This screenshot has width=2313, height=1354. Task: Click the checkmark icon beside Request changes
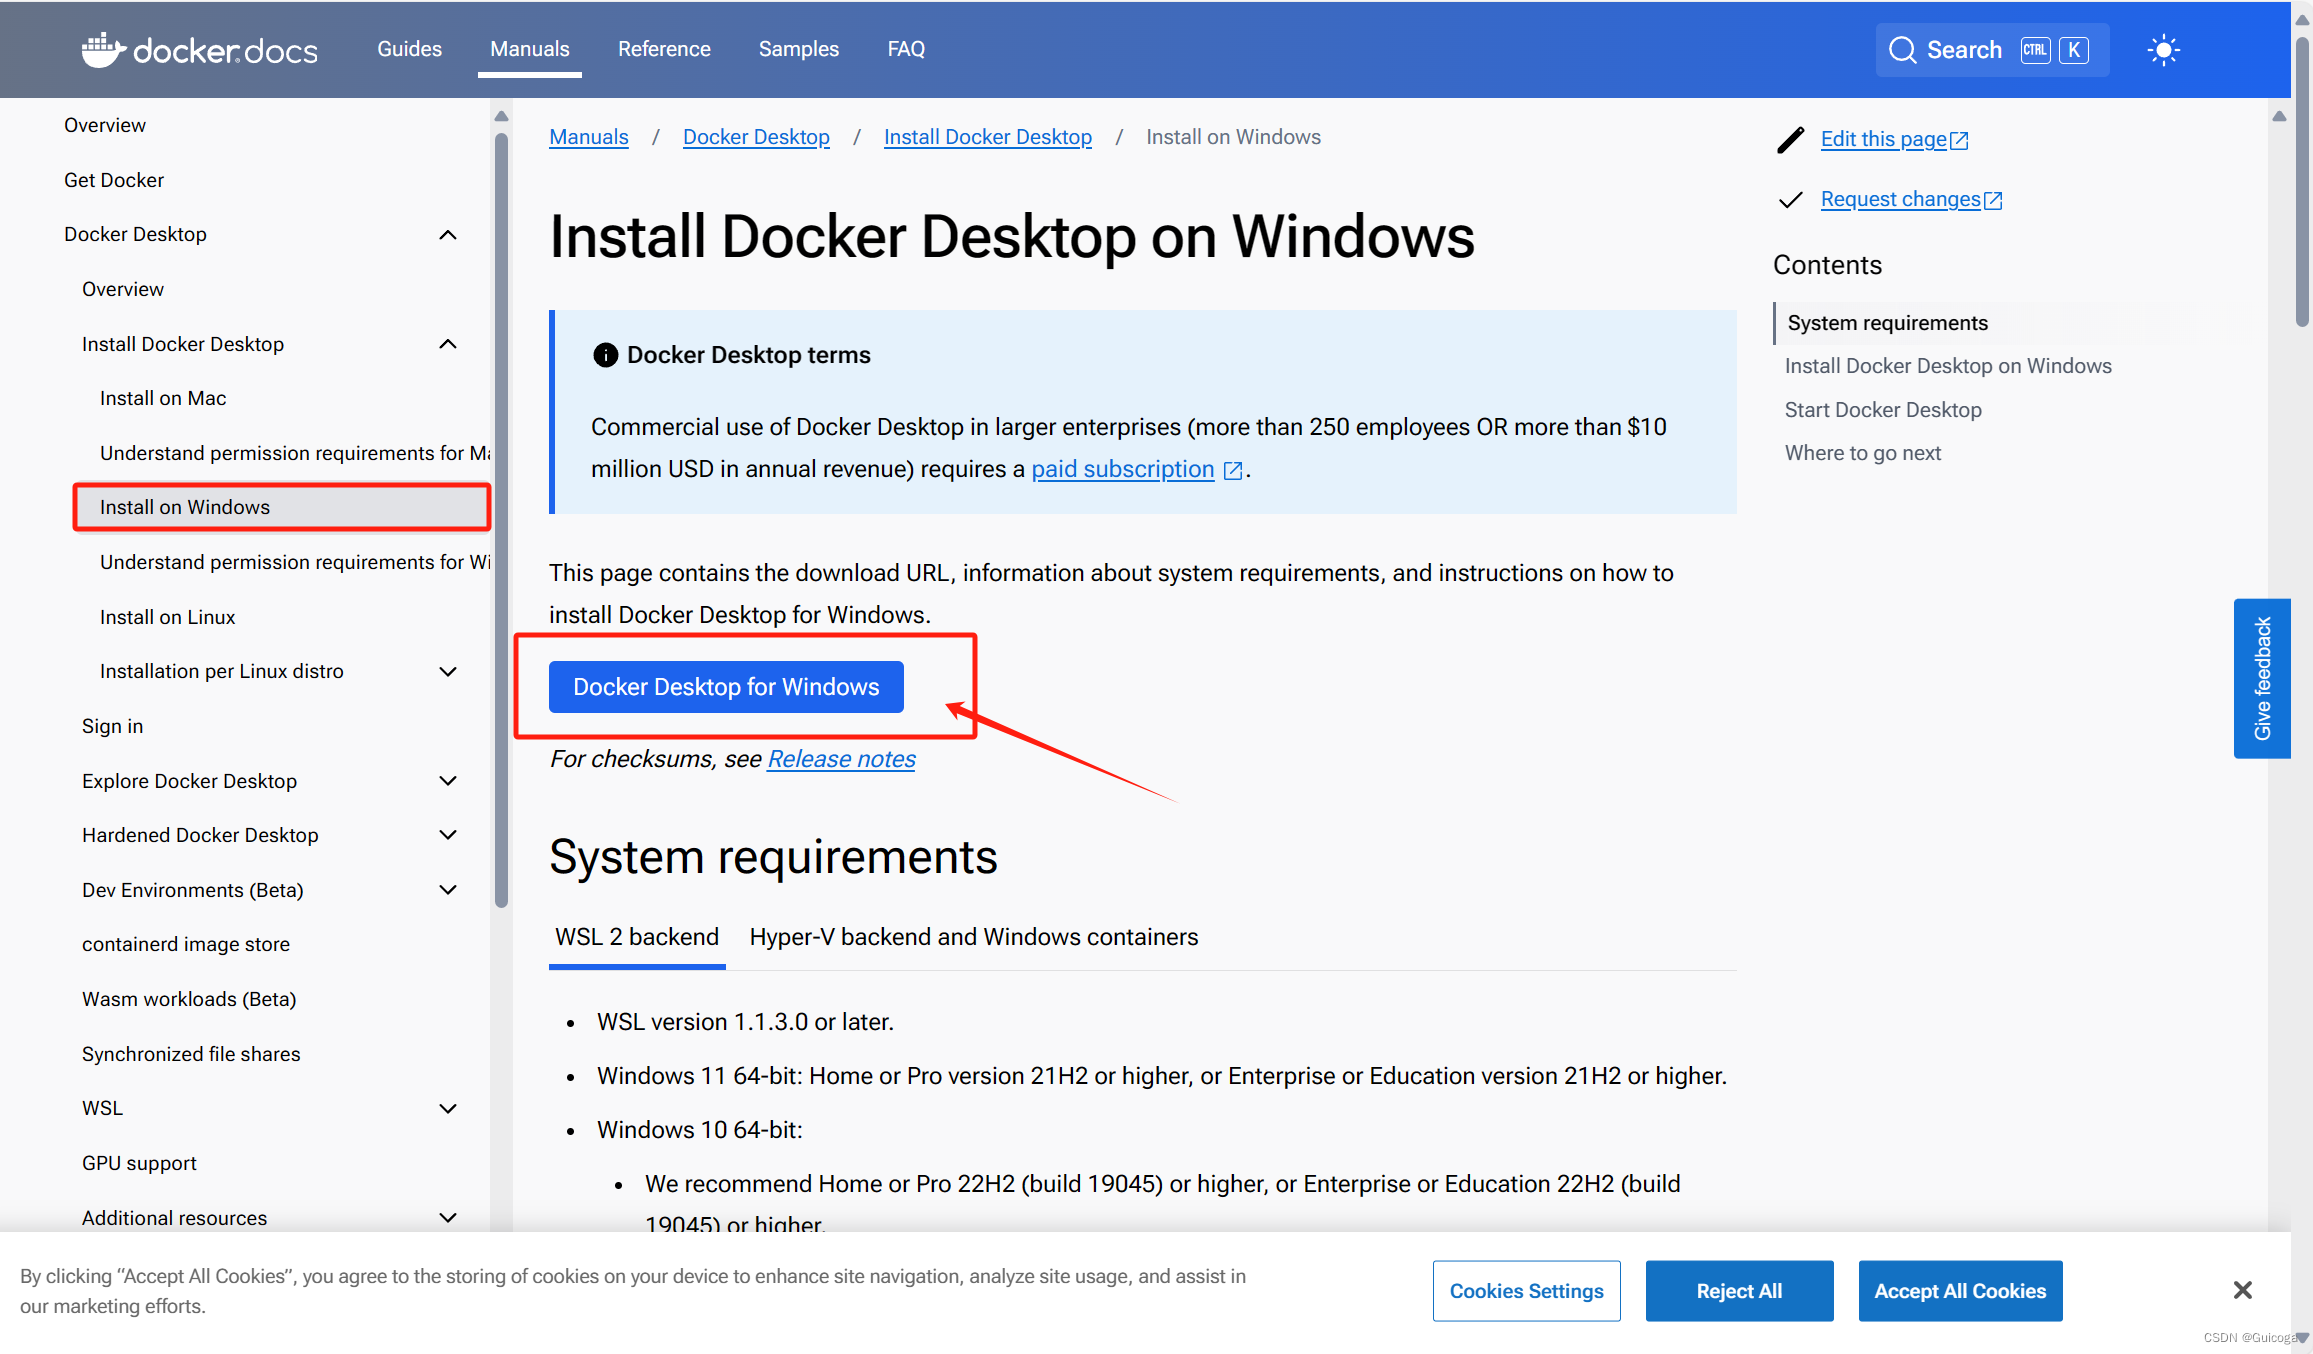click(x=1790, y=200)
